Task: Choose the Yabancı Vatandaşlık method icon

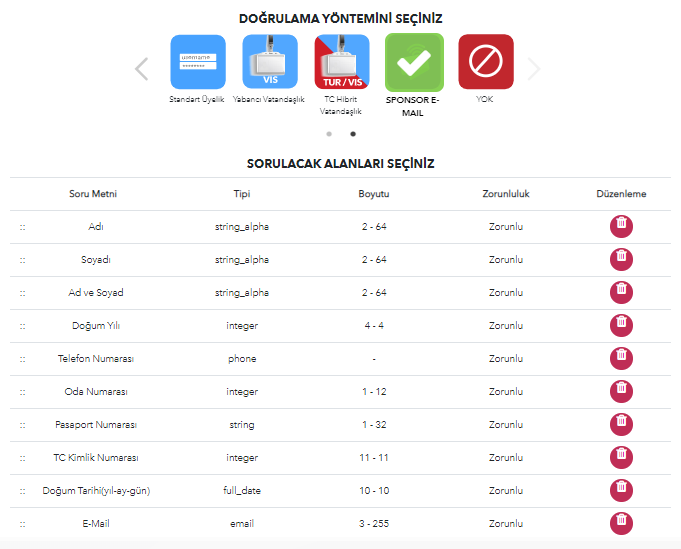Action: coord(270,62)
